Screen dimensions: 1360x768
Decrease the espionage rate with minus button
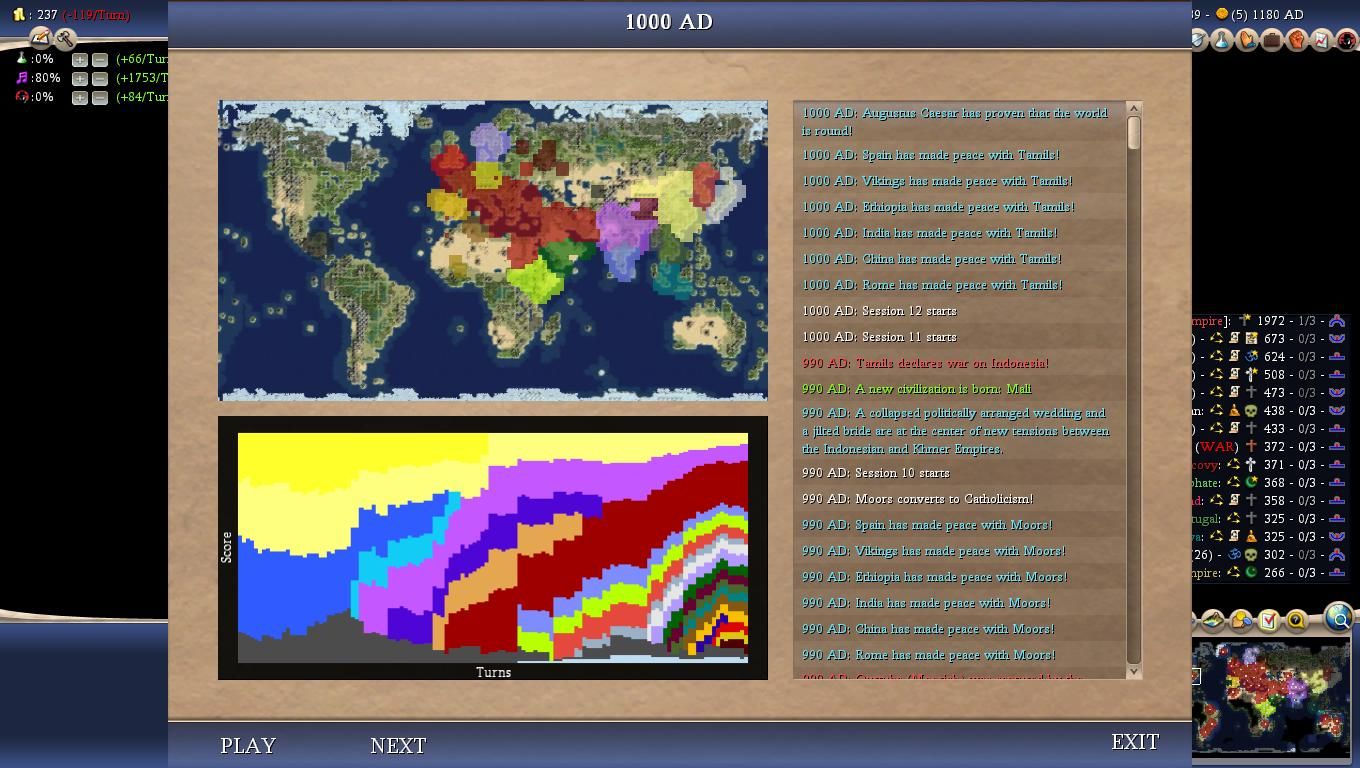[x=100, y=97]
